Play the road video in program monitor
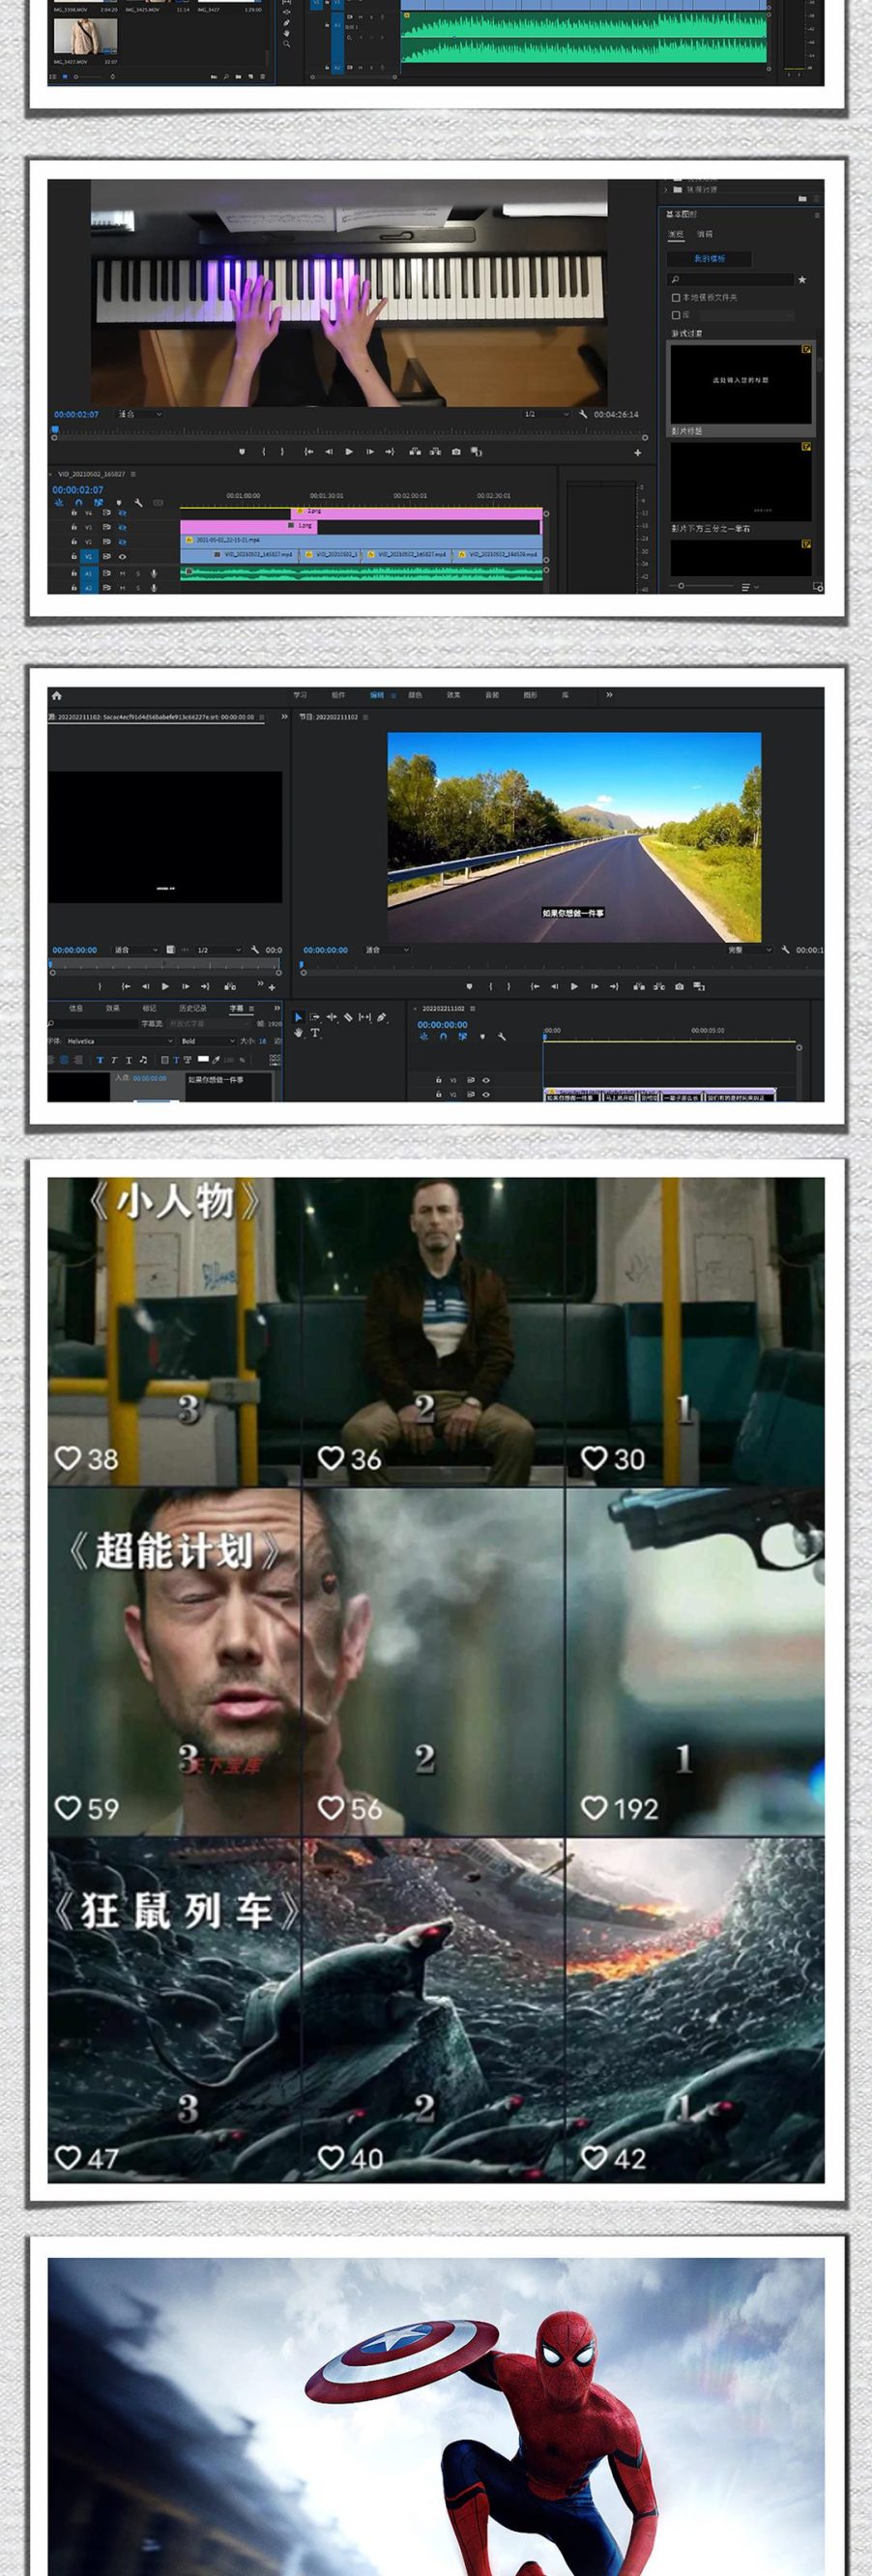 (x=574, y=987)
